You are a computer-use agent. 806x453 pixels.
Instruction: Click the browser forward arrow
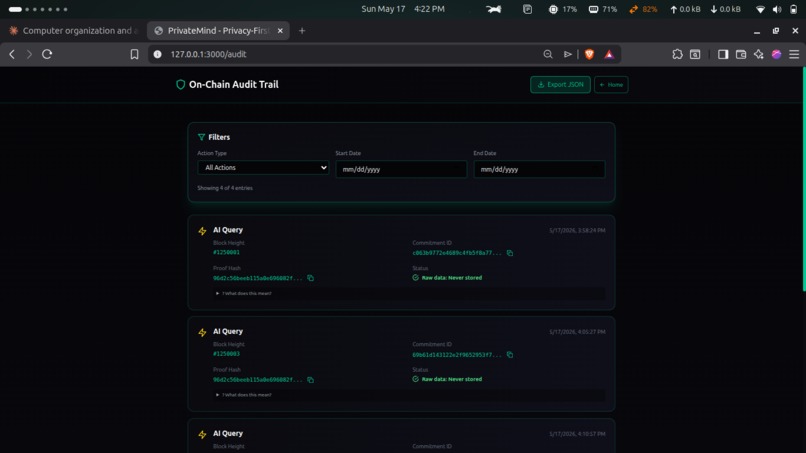[x=29, y=54]
